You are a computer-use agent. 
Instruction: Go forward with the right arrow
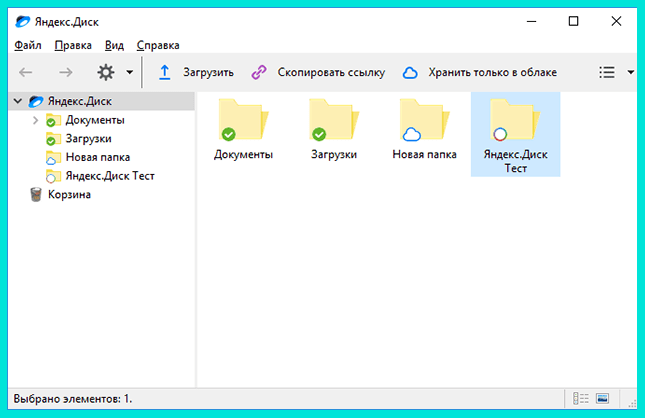pos(65,73)
